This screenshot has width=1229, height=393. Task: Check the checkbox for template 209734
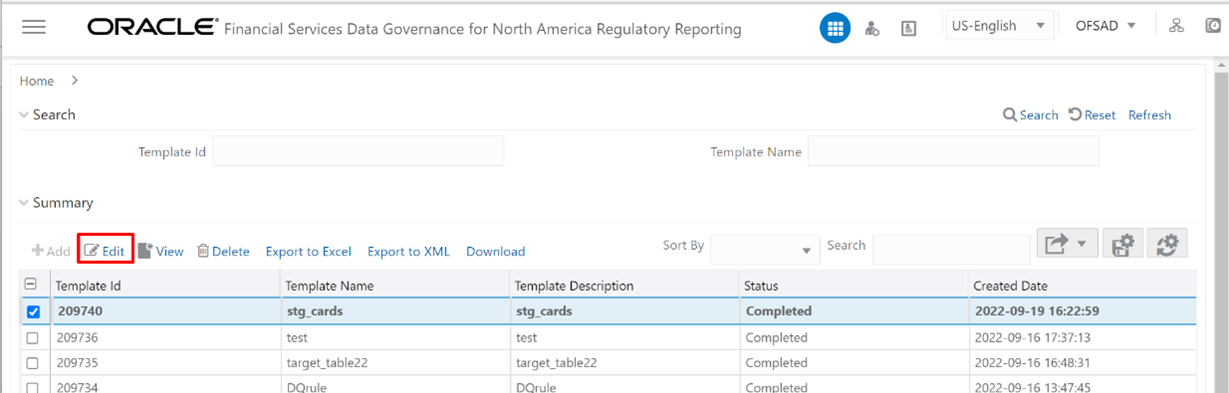pyautogui.click(x=32, y=387)
